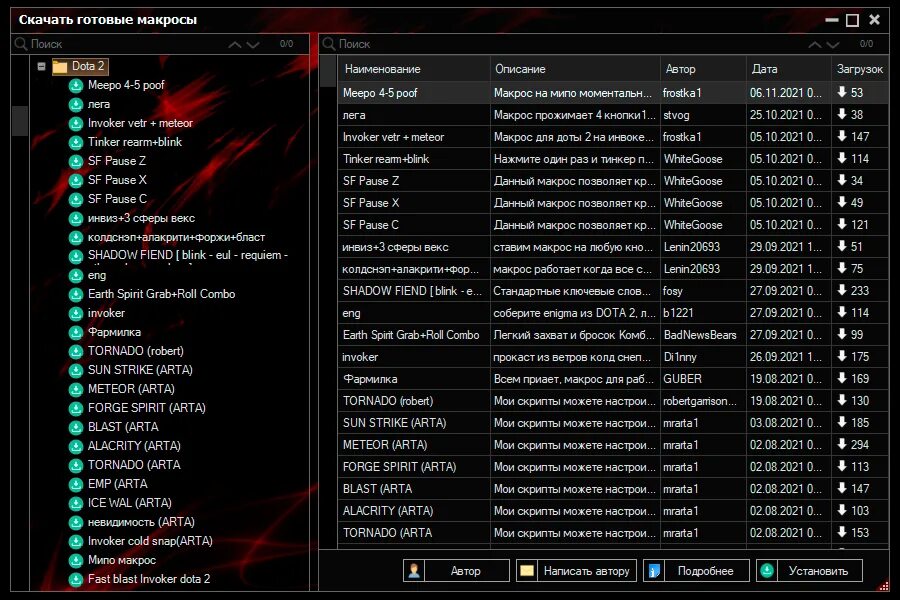Go to previous search result in right panel
Screen dimensions: 900x600
[x=814, y=44]
